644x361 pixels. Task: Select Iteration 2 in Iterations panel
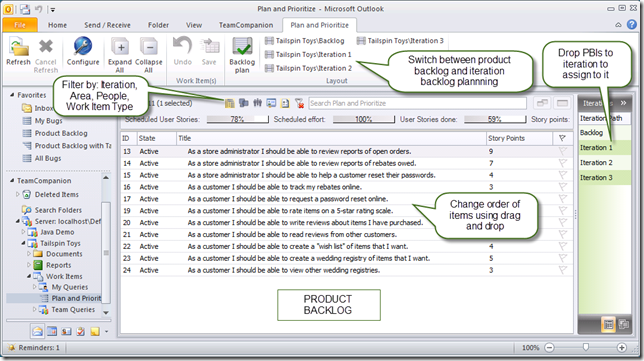coord(605,163)
